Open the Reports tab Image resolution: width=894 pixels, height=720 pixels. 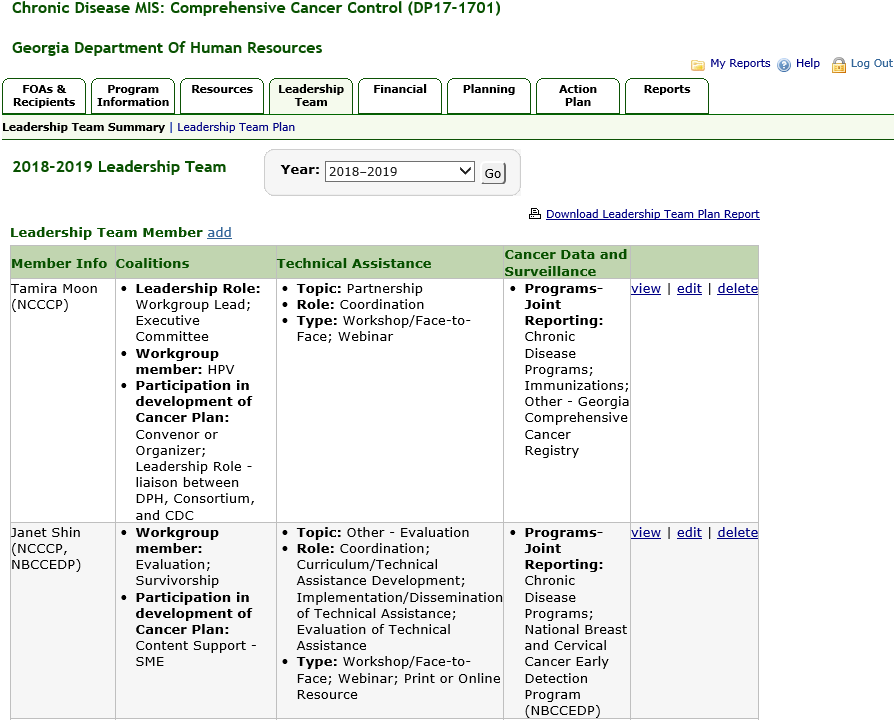pos(667,96)
